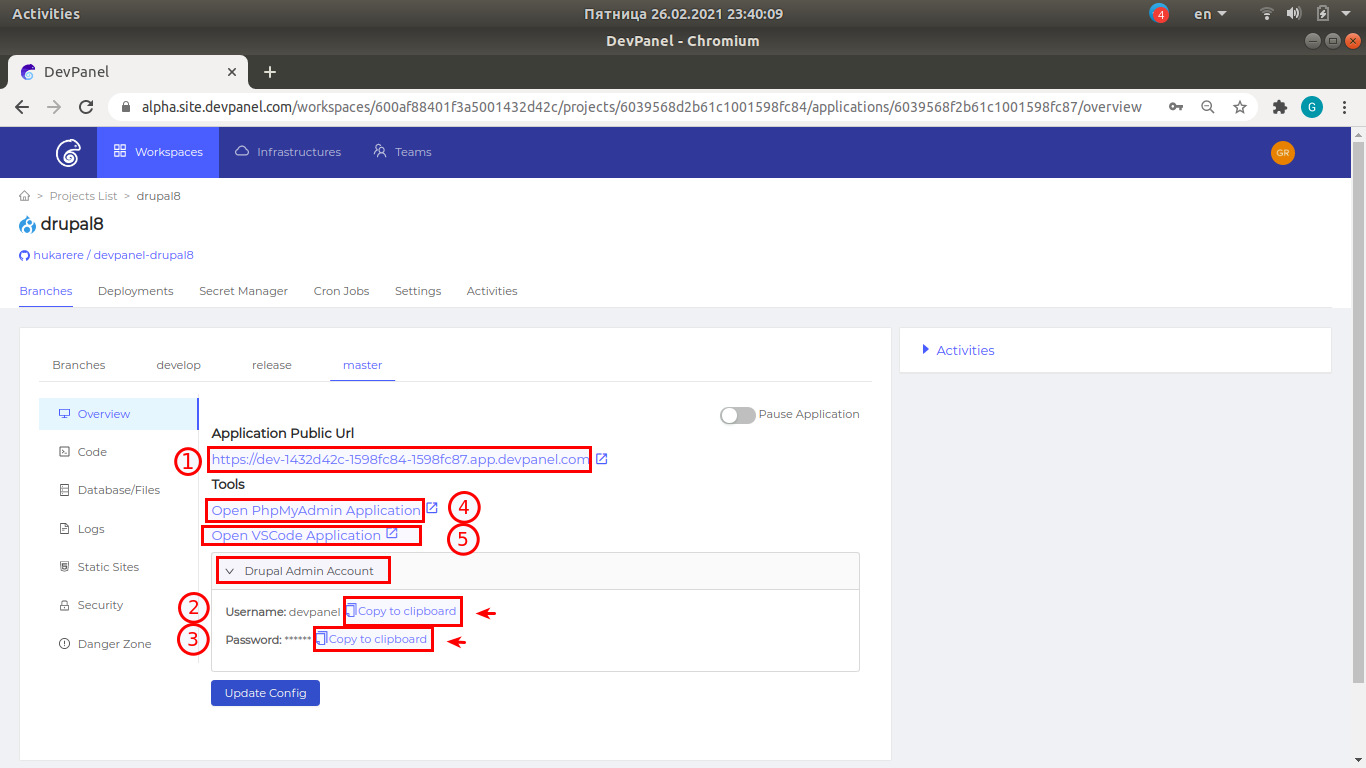Click the browser address bar URL
The height and width of the screenshot is (768, 1366).
point(640,107)
